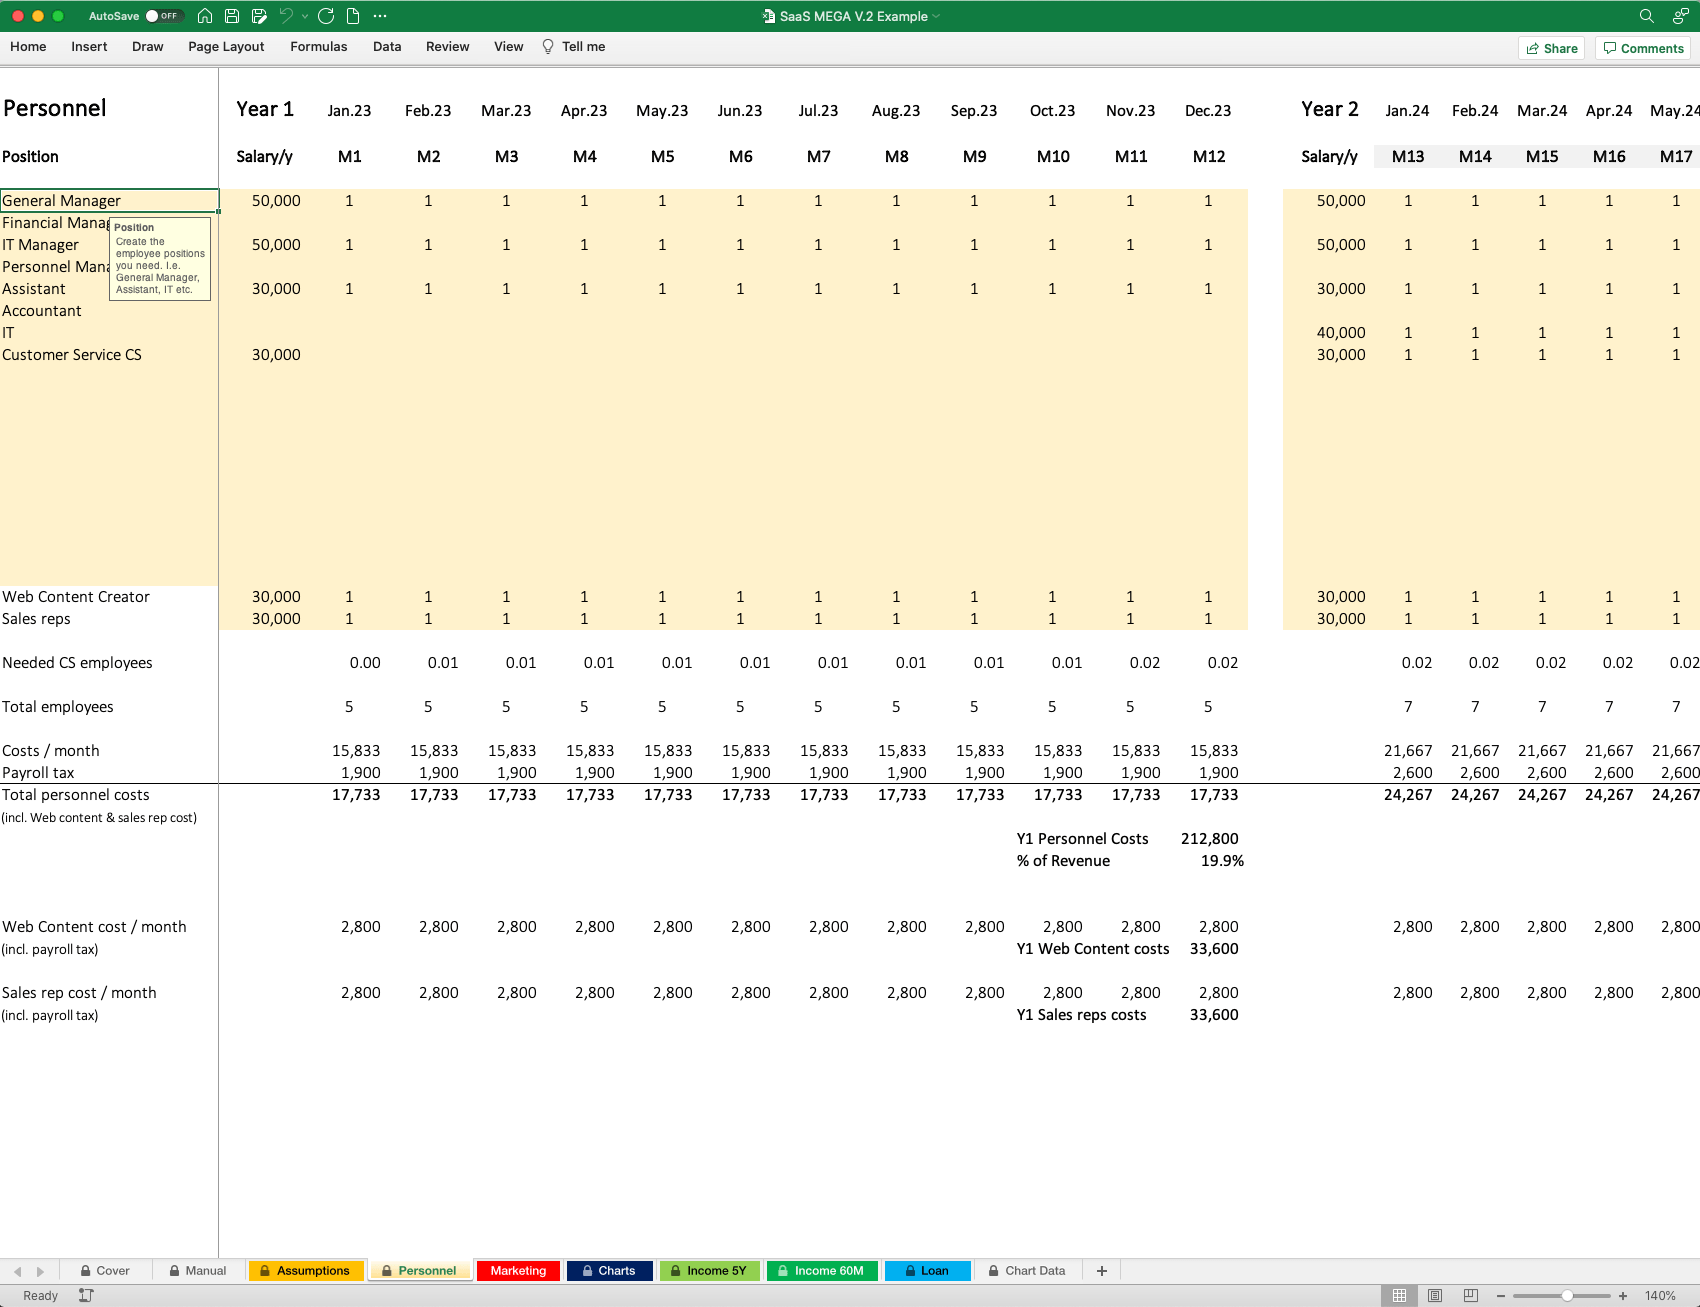
Task: Open the more commands ellipsis in title bar
Action: [380, 16]
